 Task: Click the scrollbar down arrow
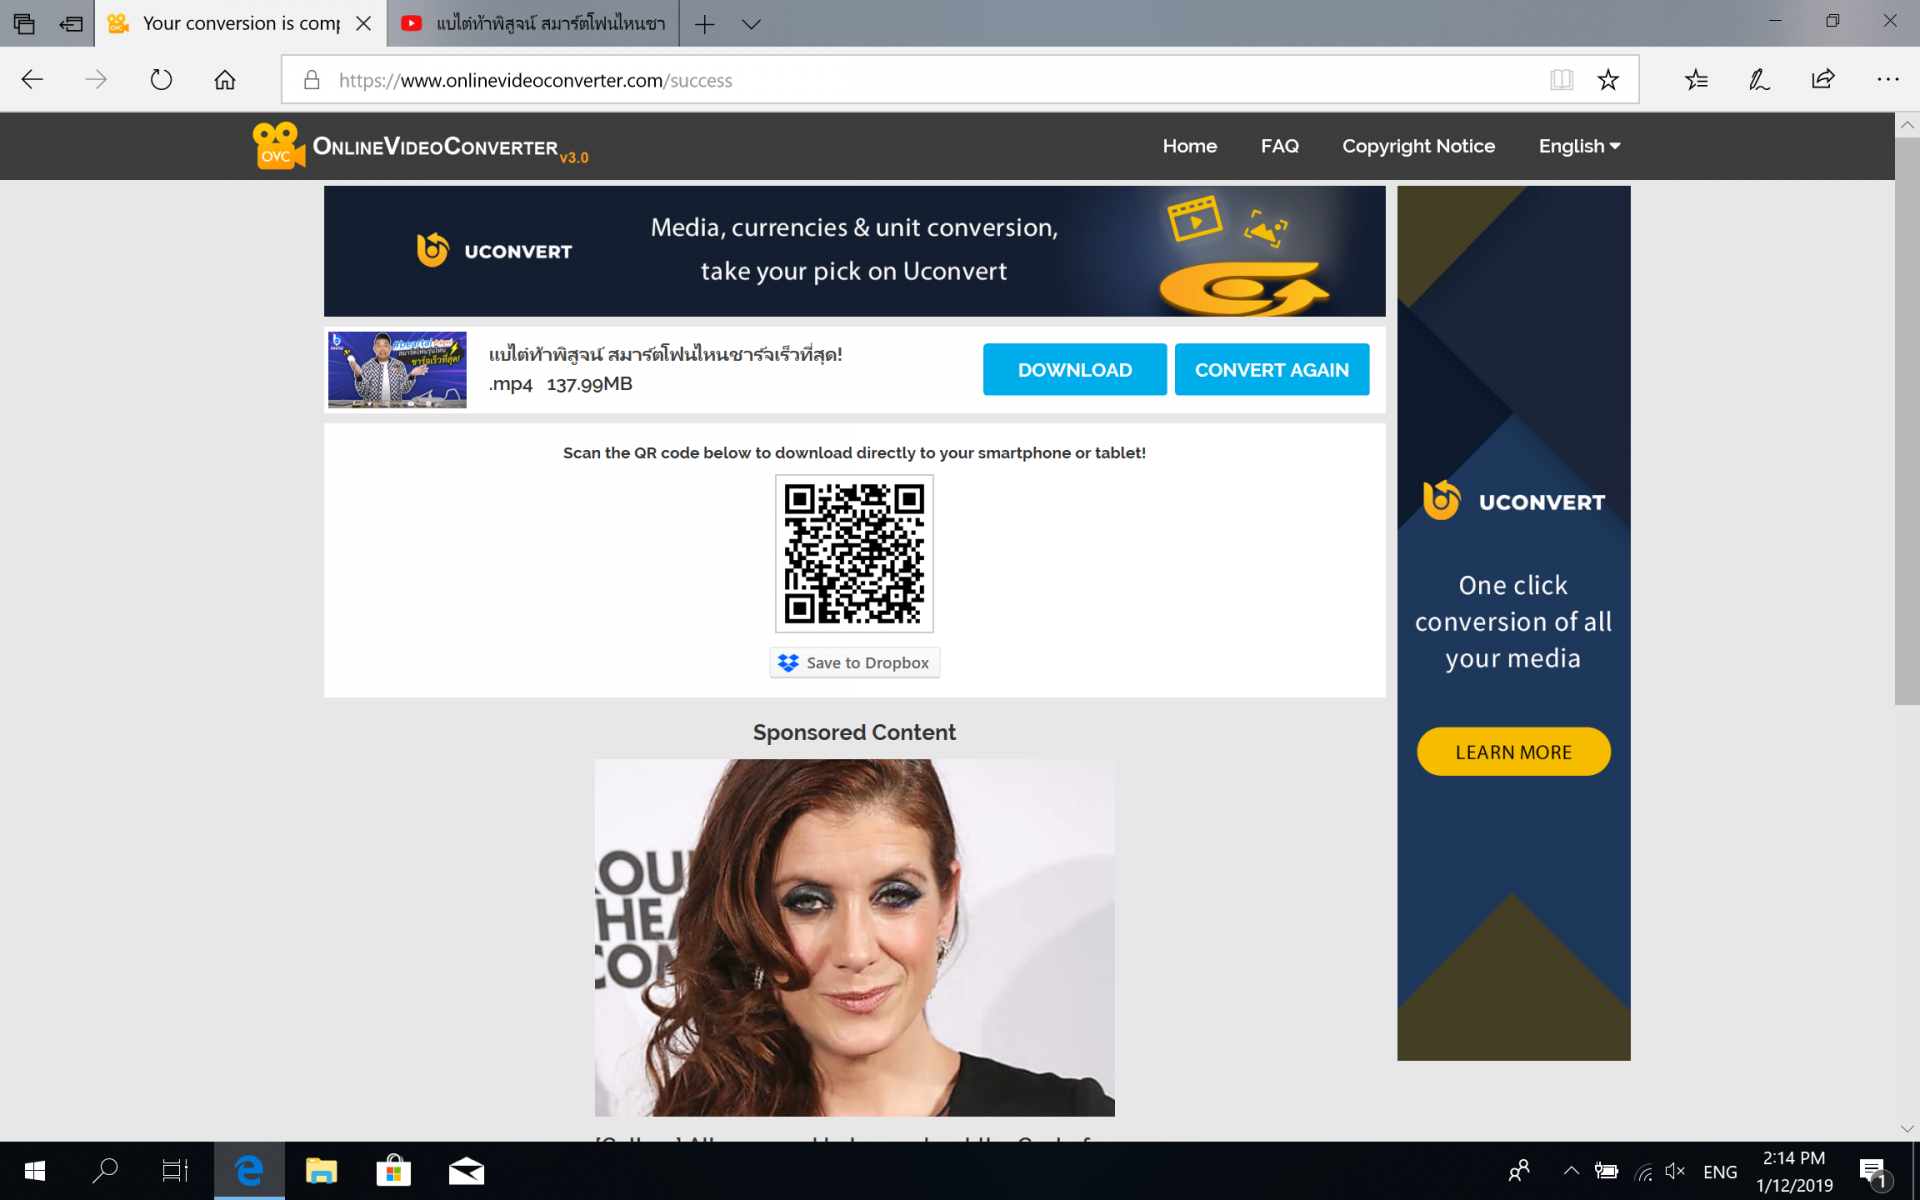pos(1907,1128)
